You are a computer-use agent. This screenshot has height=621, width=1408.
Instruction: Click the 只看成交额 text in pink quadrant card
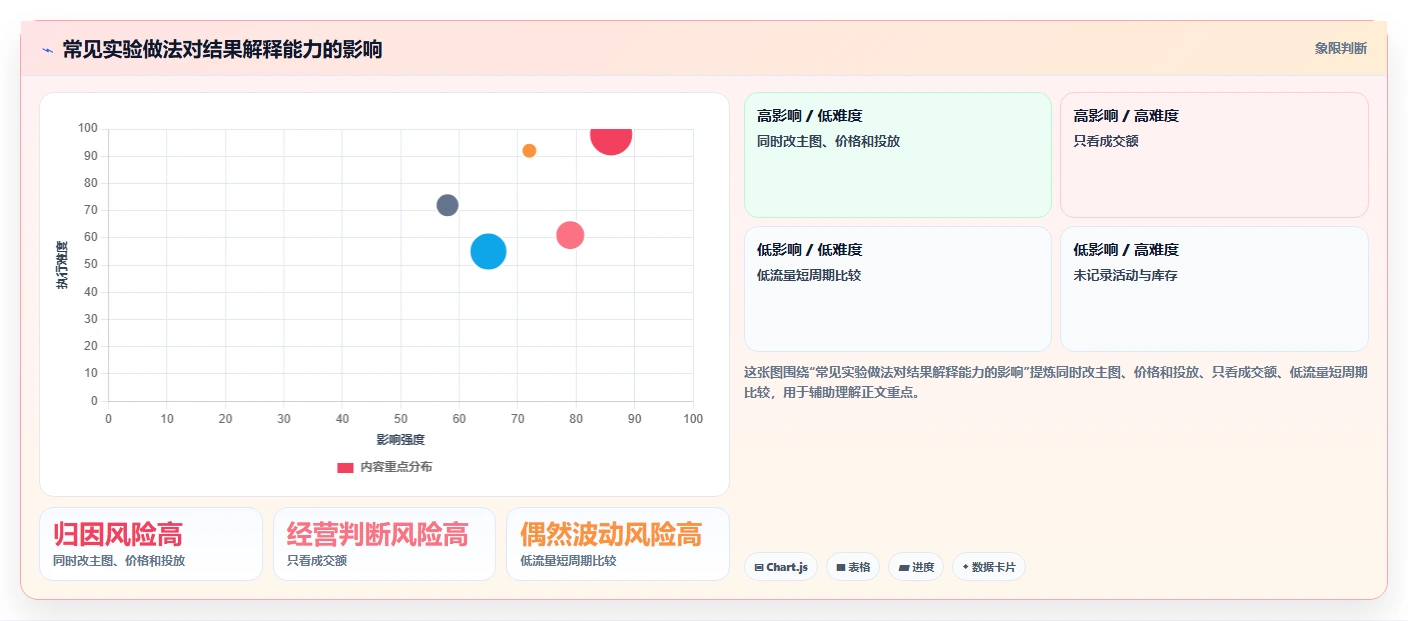pos(1106,141)
